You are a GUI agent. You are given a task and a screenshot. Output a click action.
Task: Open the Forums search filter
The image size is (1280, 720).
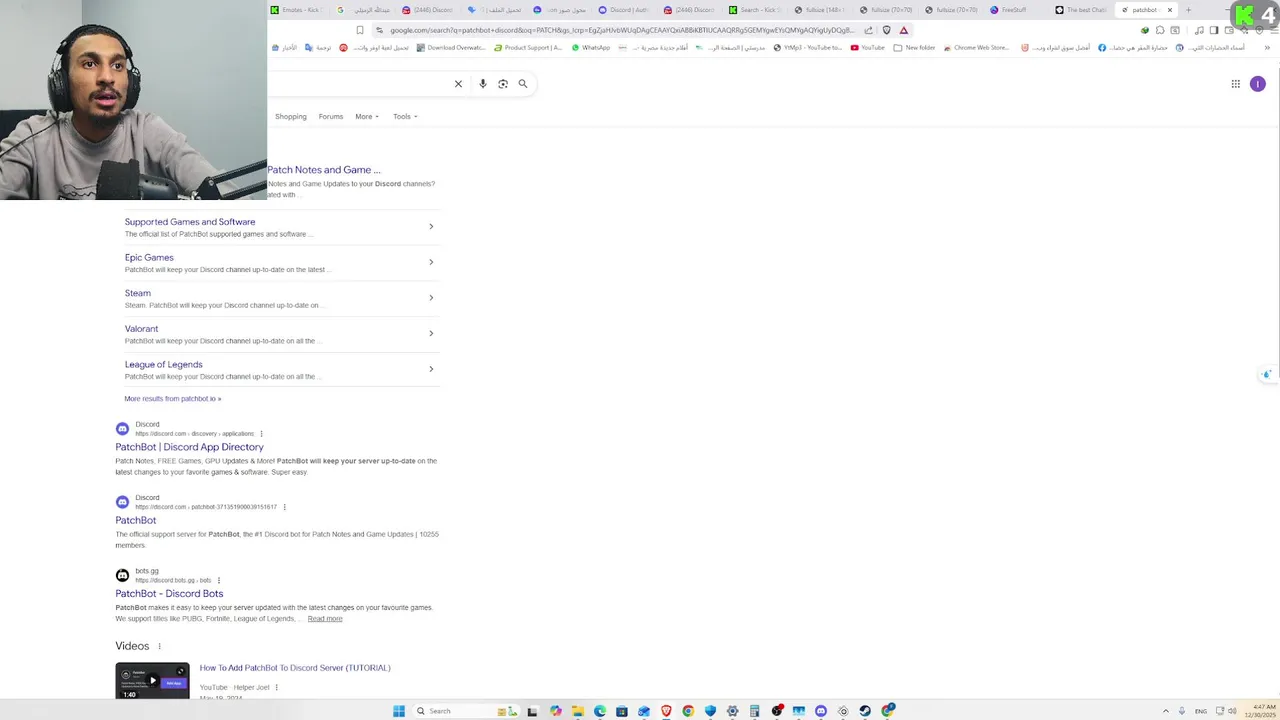331,116
